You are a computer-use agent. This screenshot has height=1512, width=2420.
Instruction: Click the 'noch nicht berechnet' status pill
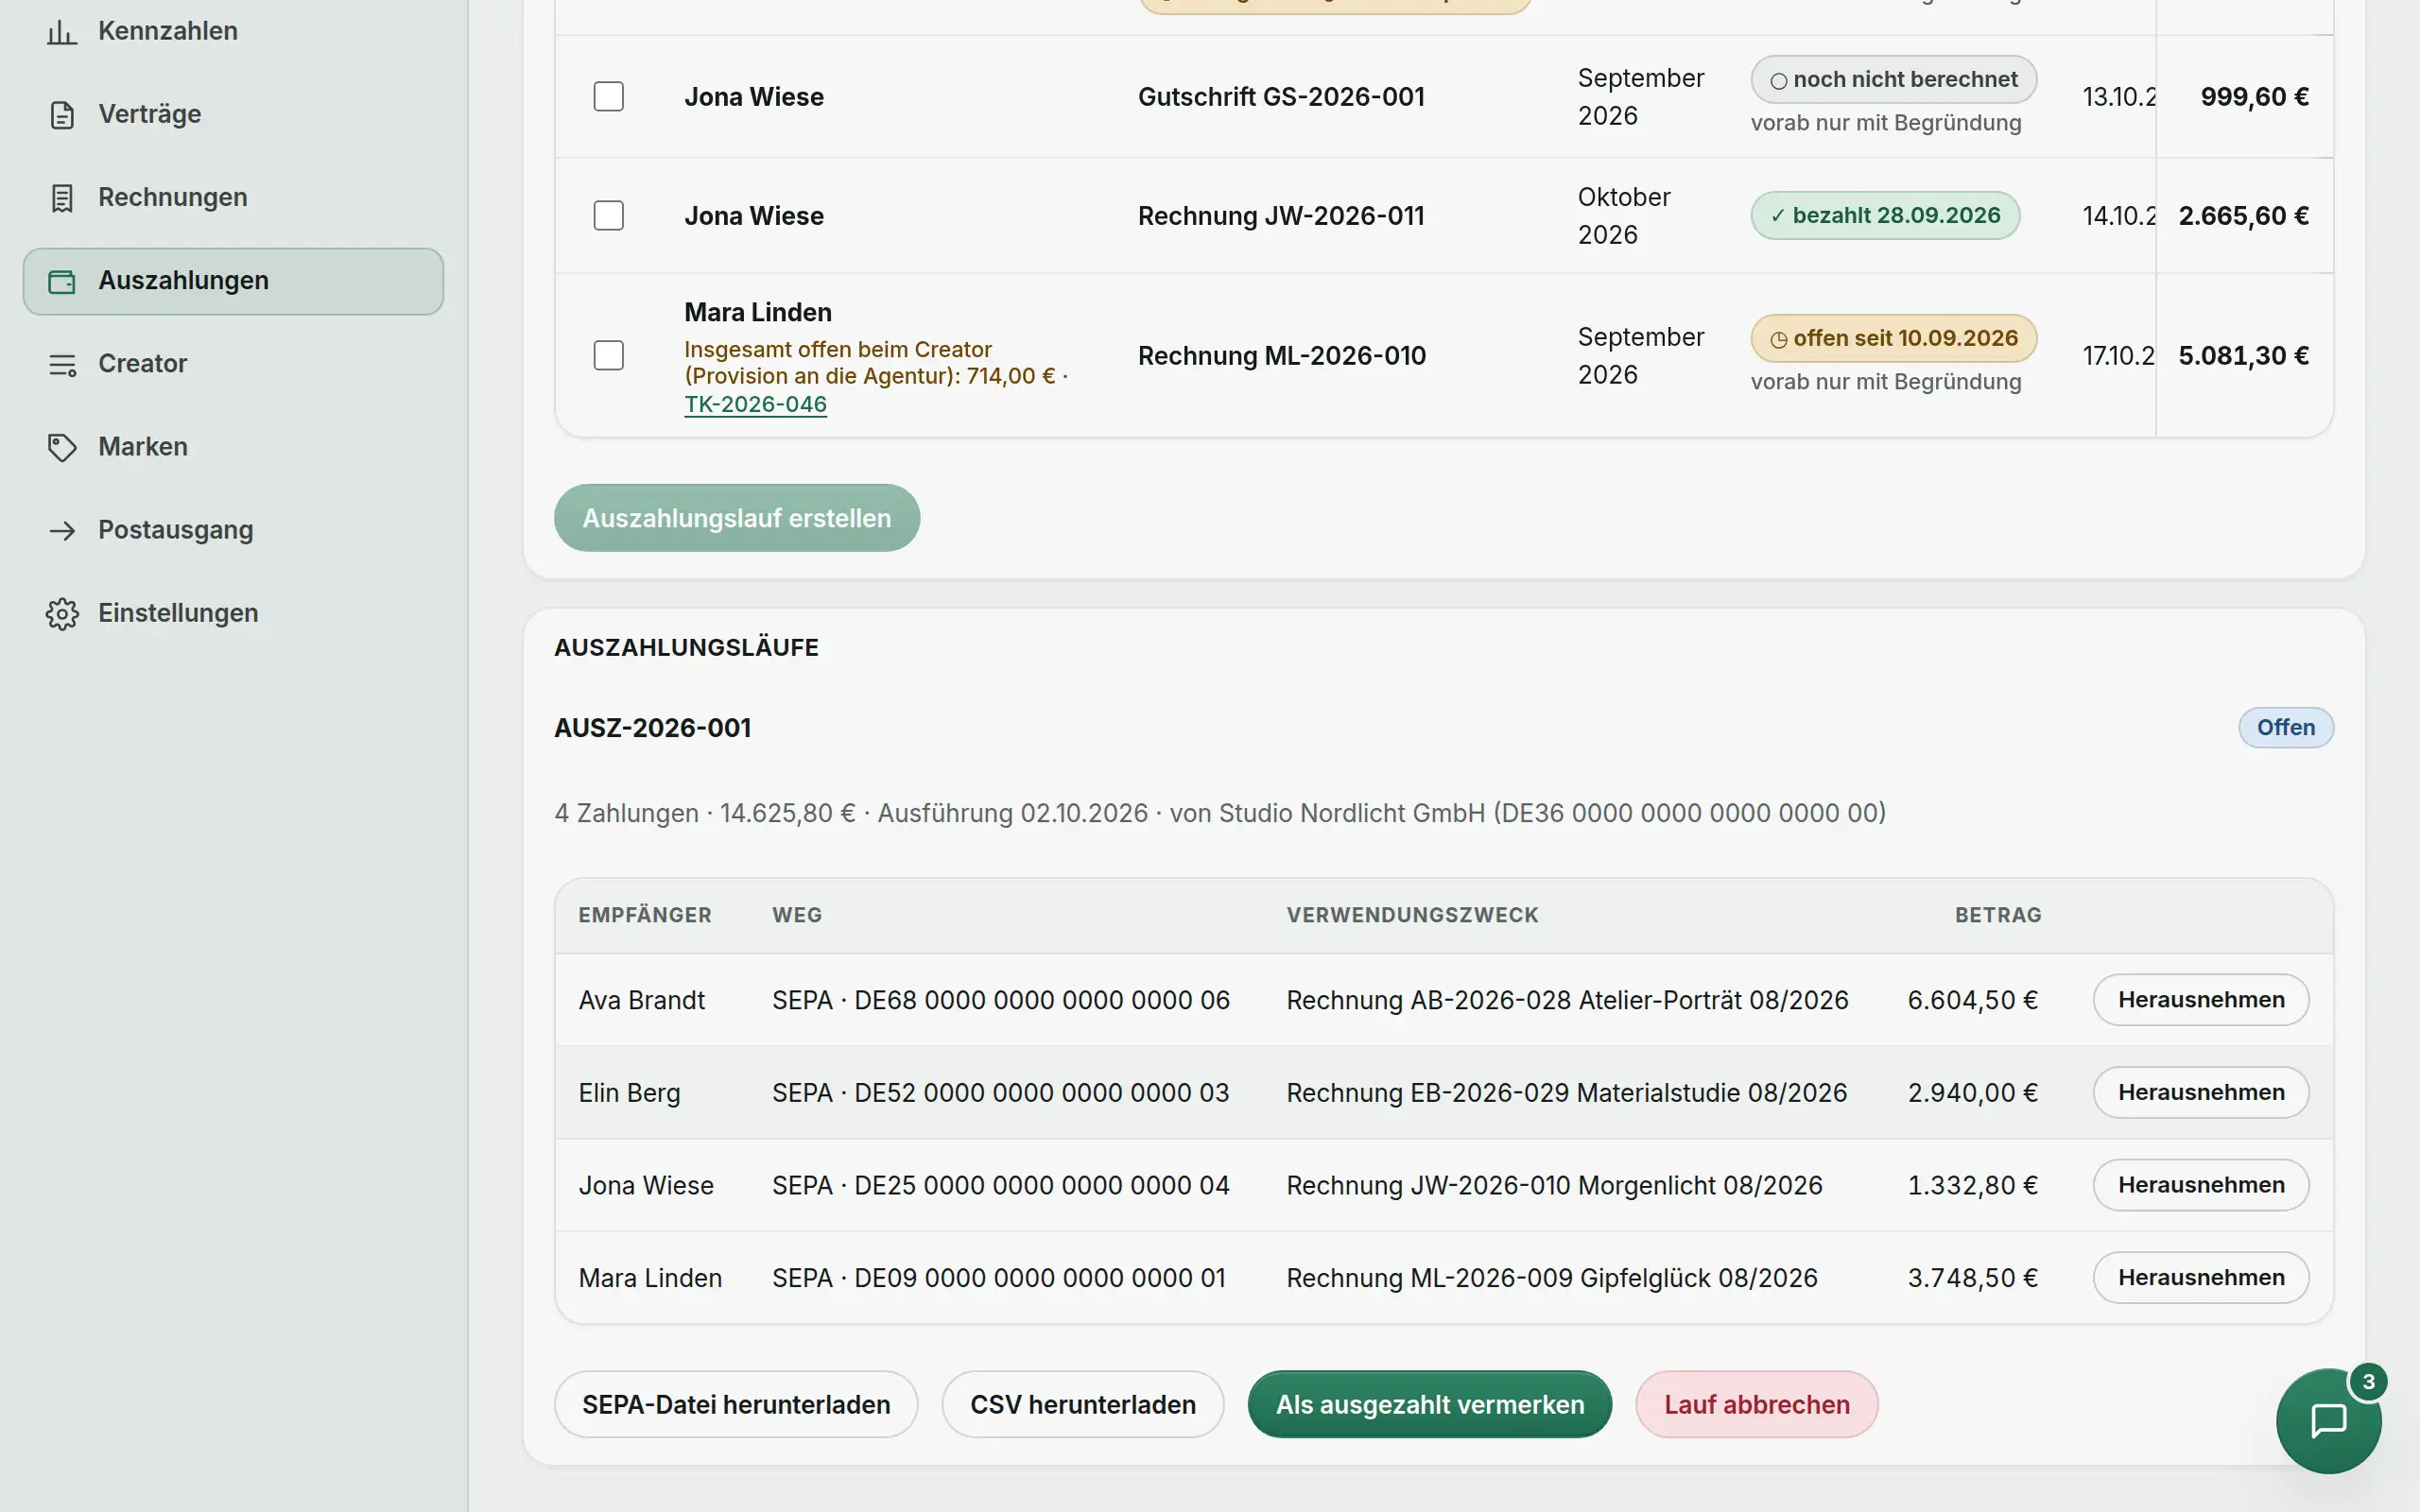click(x=1893, y=79)
